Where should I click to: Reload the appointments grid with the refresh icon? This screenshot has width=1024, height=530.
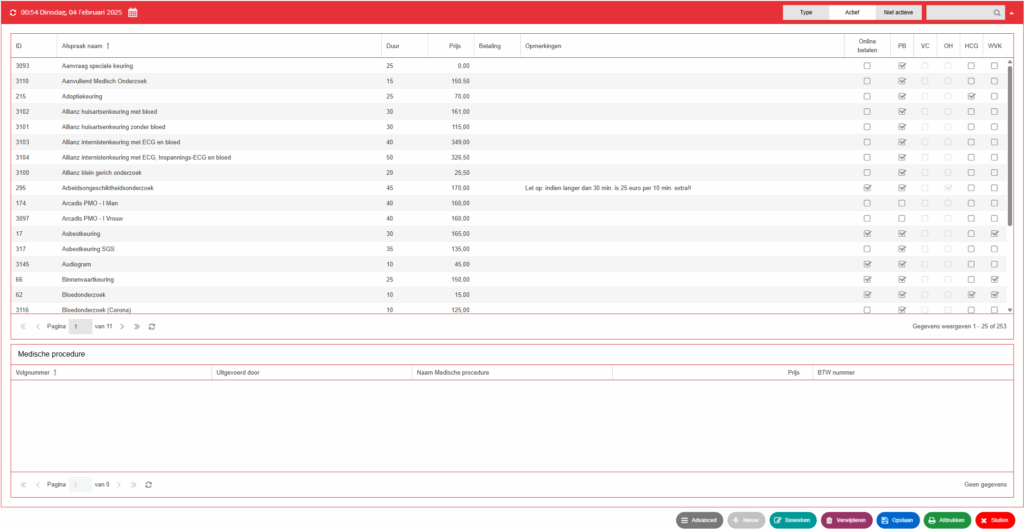pos(152,326)
